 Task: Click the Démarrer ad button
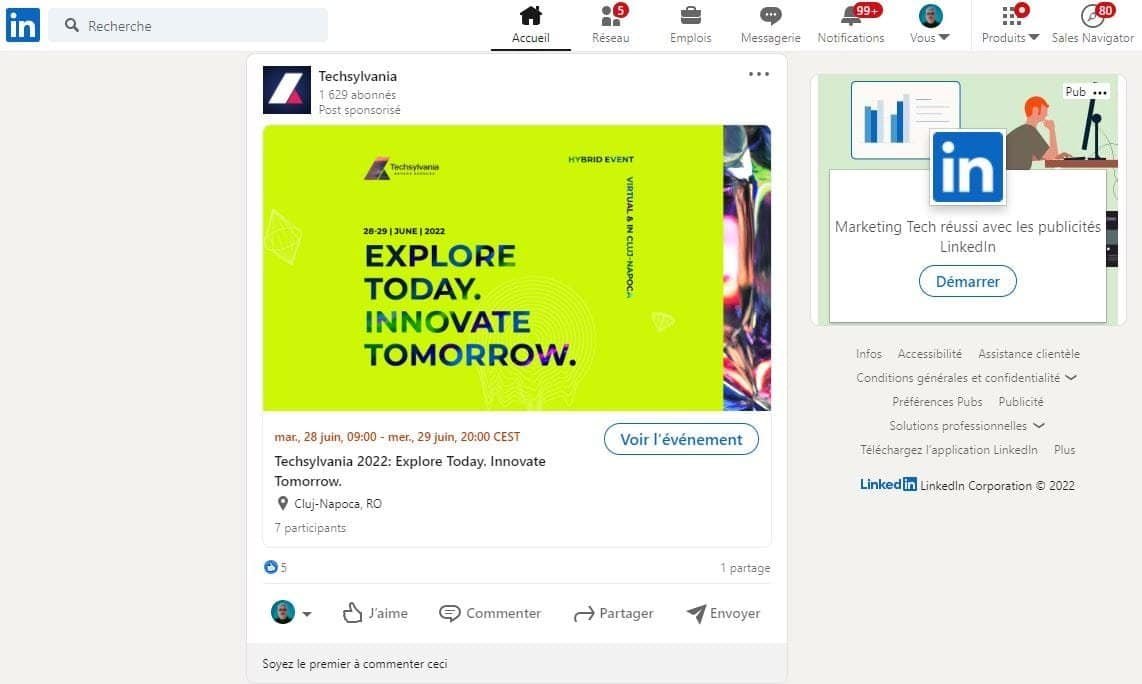[967, 281]
